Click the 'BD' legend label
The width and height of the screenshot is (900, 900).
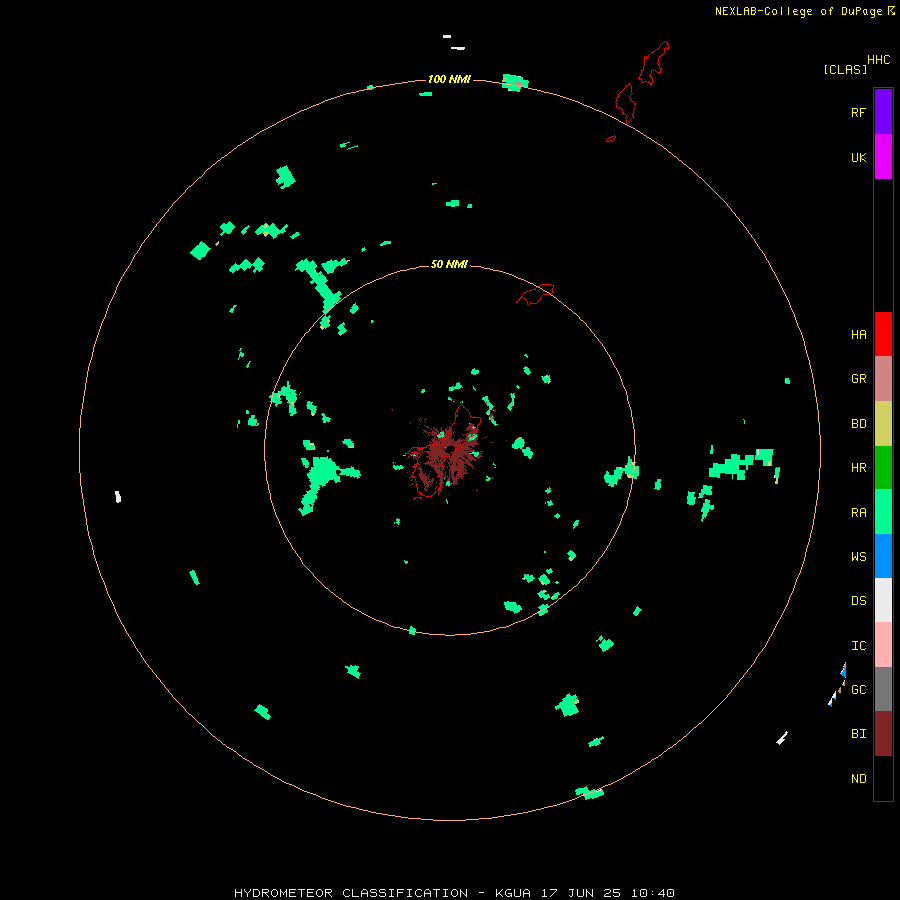pyautogui.click(x=858, y=424)
